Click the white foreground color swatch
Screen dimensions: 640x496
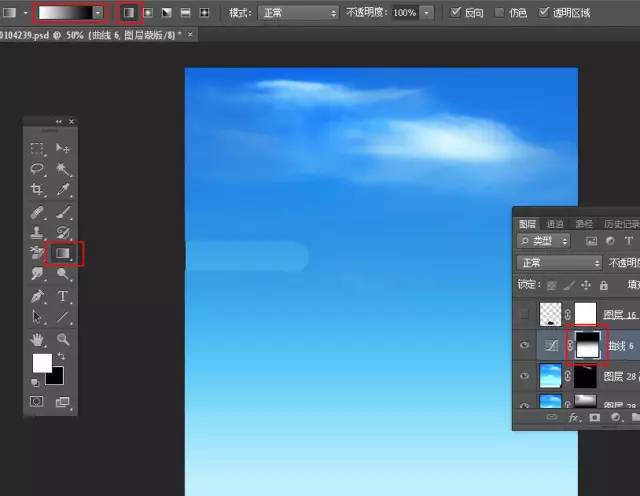coord(42,363)
